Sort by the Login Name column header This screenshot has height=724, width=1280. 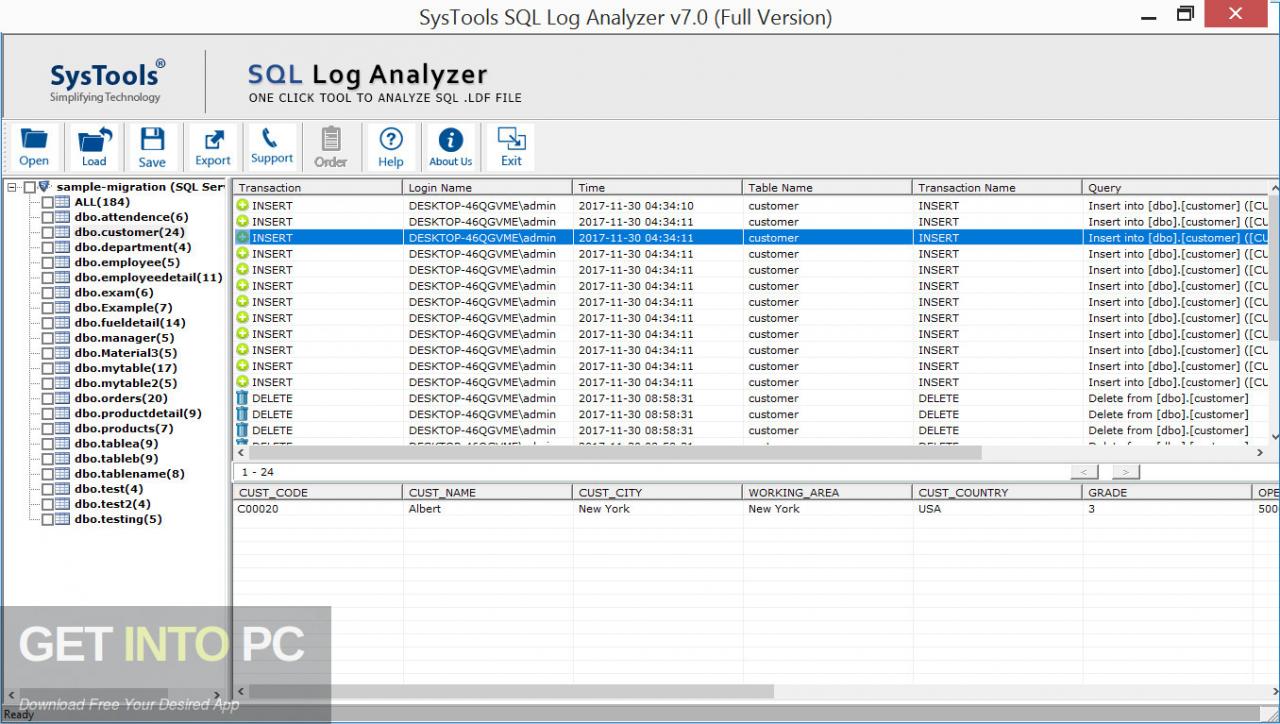[x=488, y=187]
